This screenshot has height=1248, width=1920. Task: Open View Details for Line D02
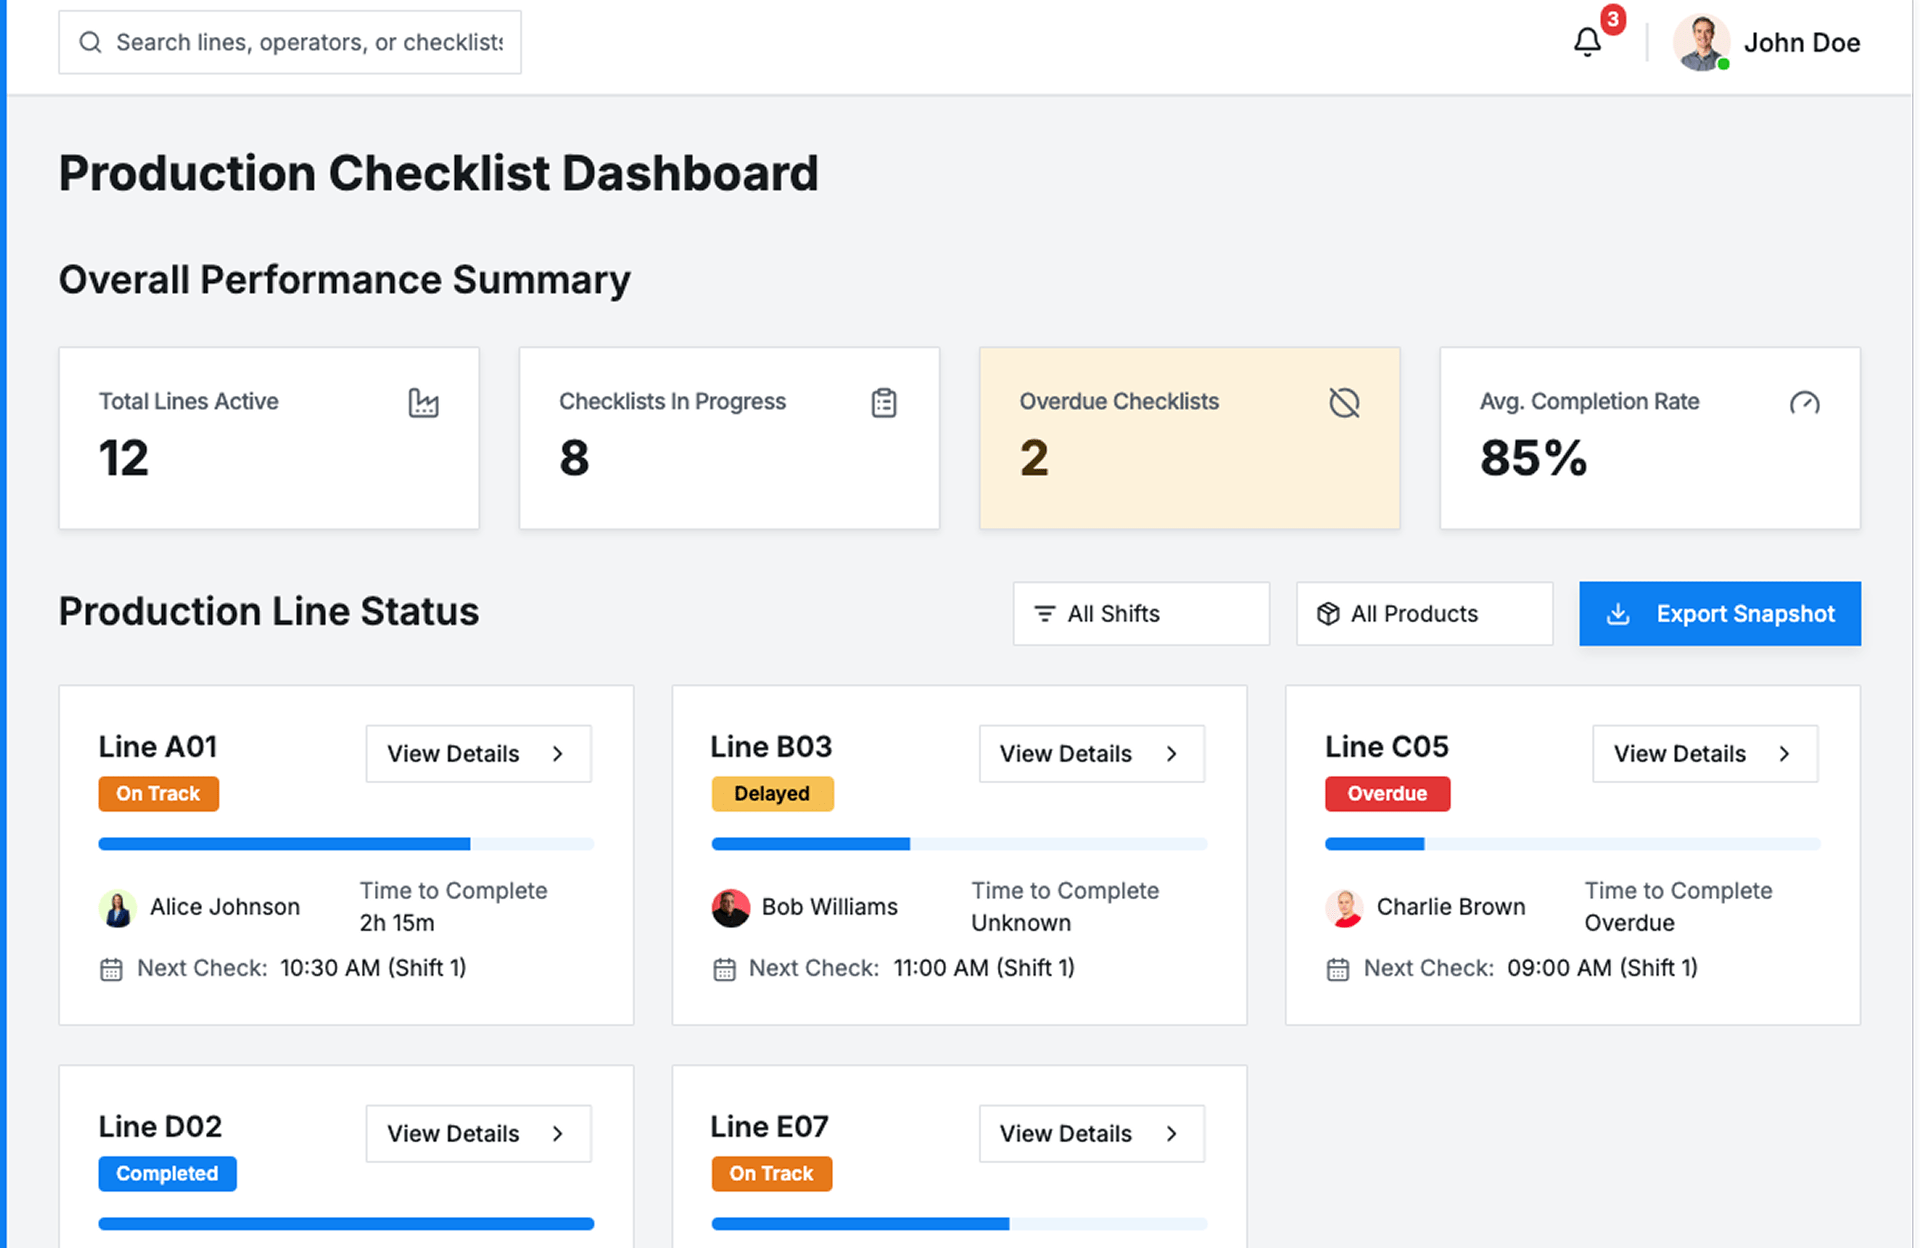(x=478, y=1133)
